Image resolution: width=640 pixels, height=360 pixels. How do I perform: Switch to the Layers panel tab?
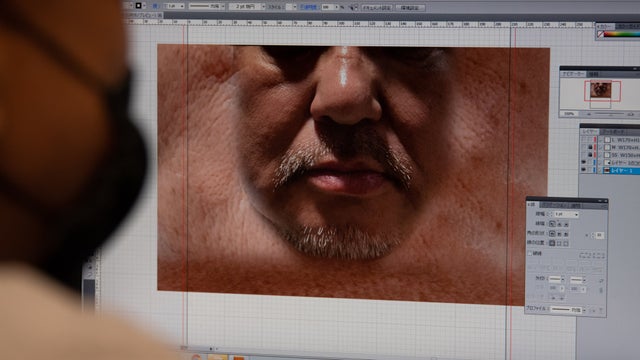[x=590, y=131]
